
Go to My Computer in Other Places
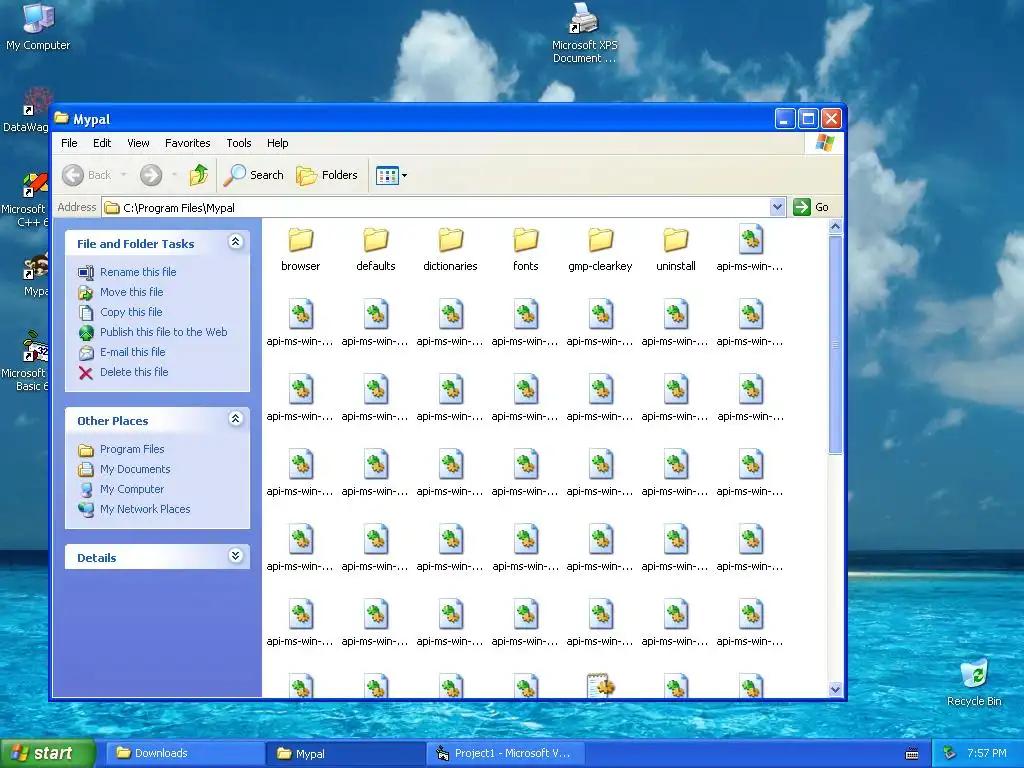tap(132, 489)
